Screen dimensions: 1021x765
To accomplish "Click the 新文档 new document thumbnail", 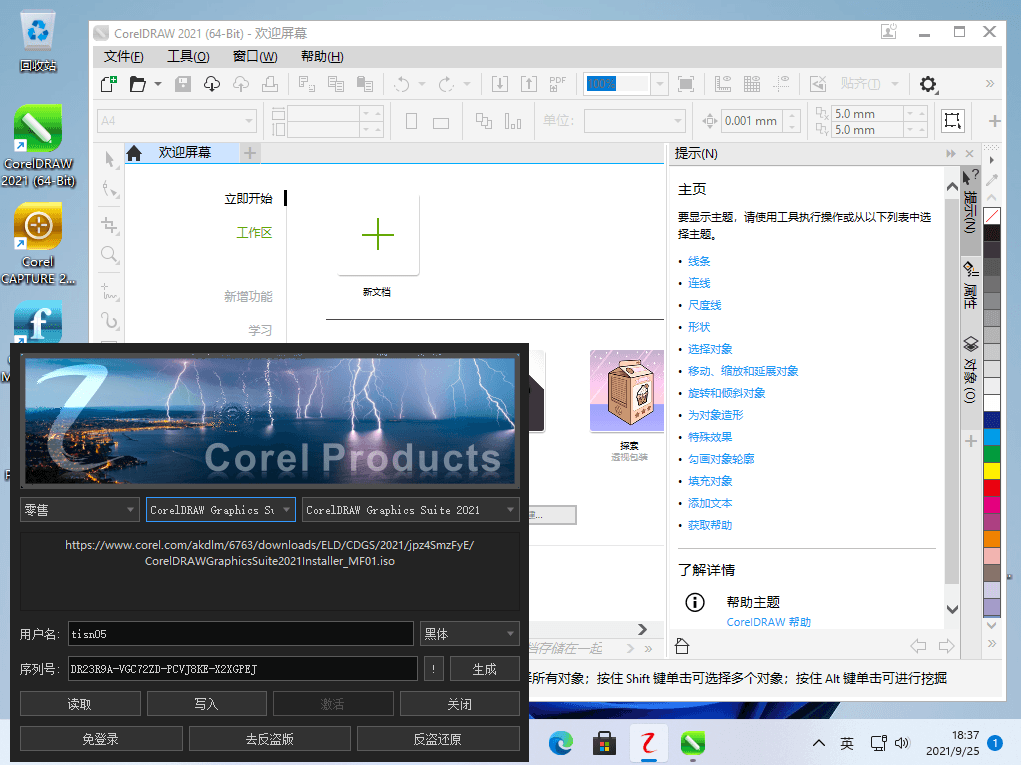I will [378, 234].
